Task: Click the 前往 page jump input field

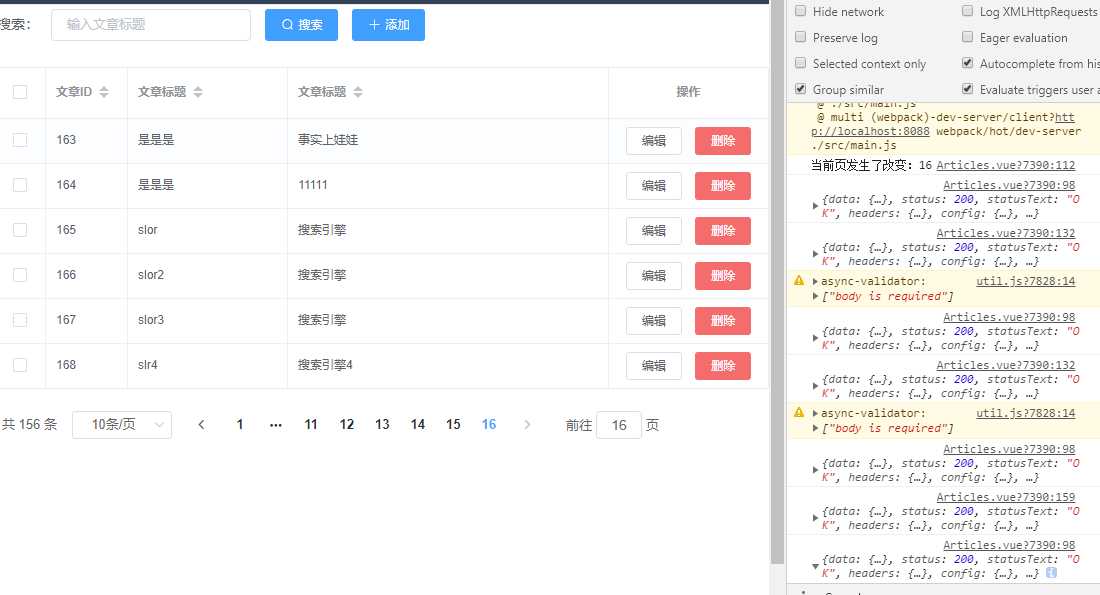Action: coord(618,424)
